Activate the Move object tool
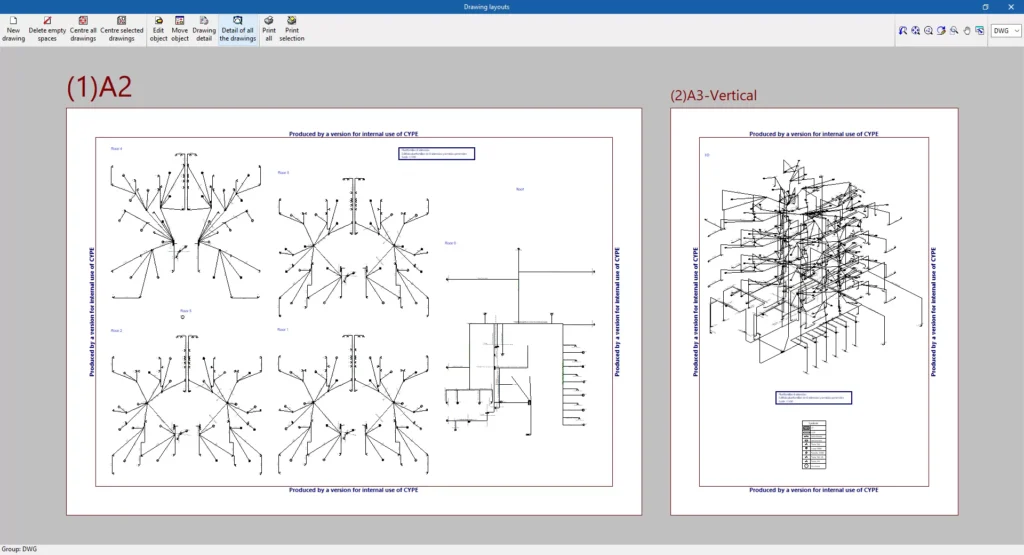Screen dimensions: 1024x555 180,28
